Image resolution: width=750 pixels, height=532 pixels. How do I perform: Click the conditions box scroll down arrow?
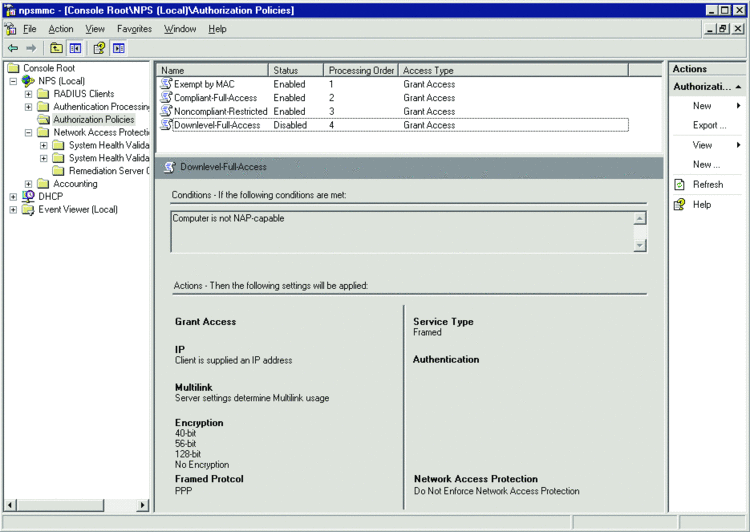pyautogui.click(x=639, y=245)
